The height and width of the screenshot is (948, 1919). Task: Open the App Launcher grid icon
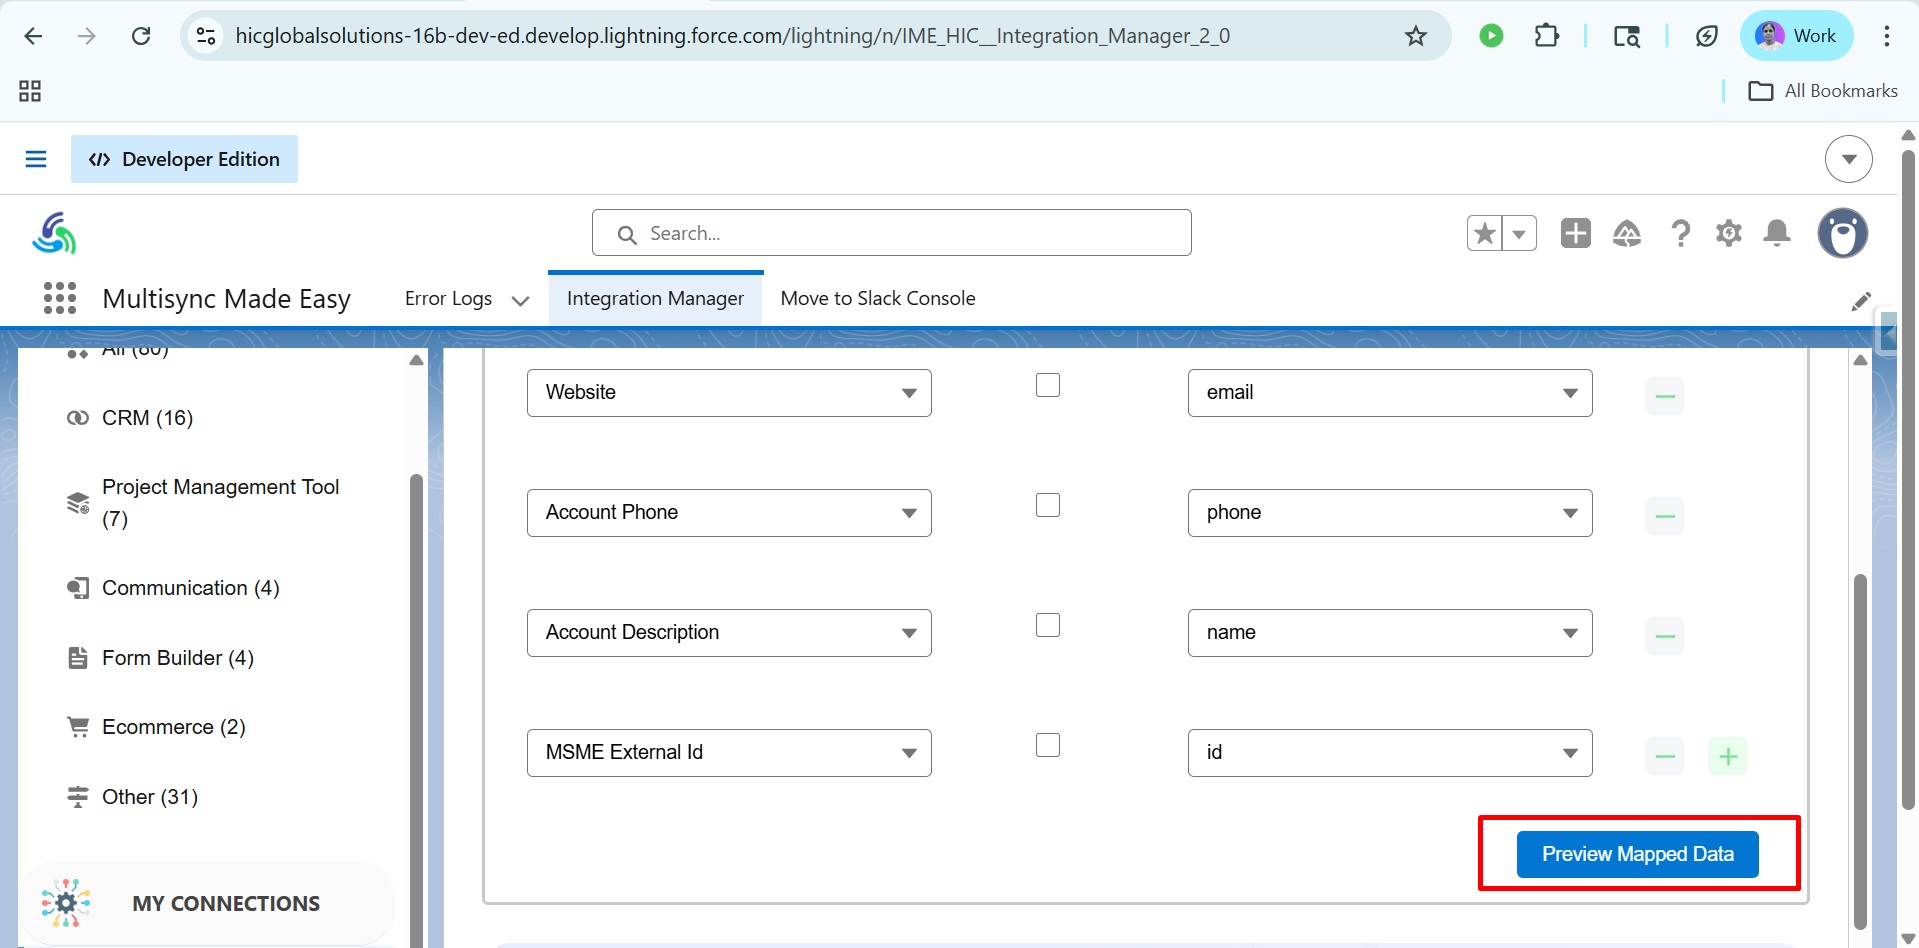60,298
